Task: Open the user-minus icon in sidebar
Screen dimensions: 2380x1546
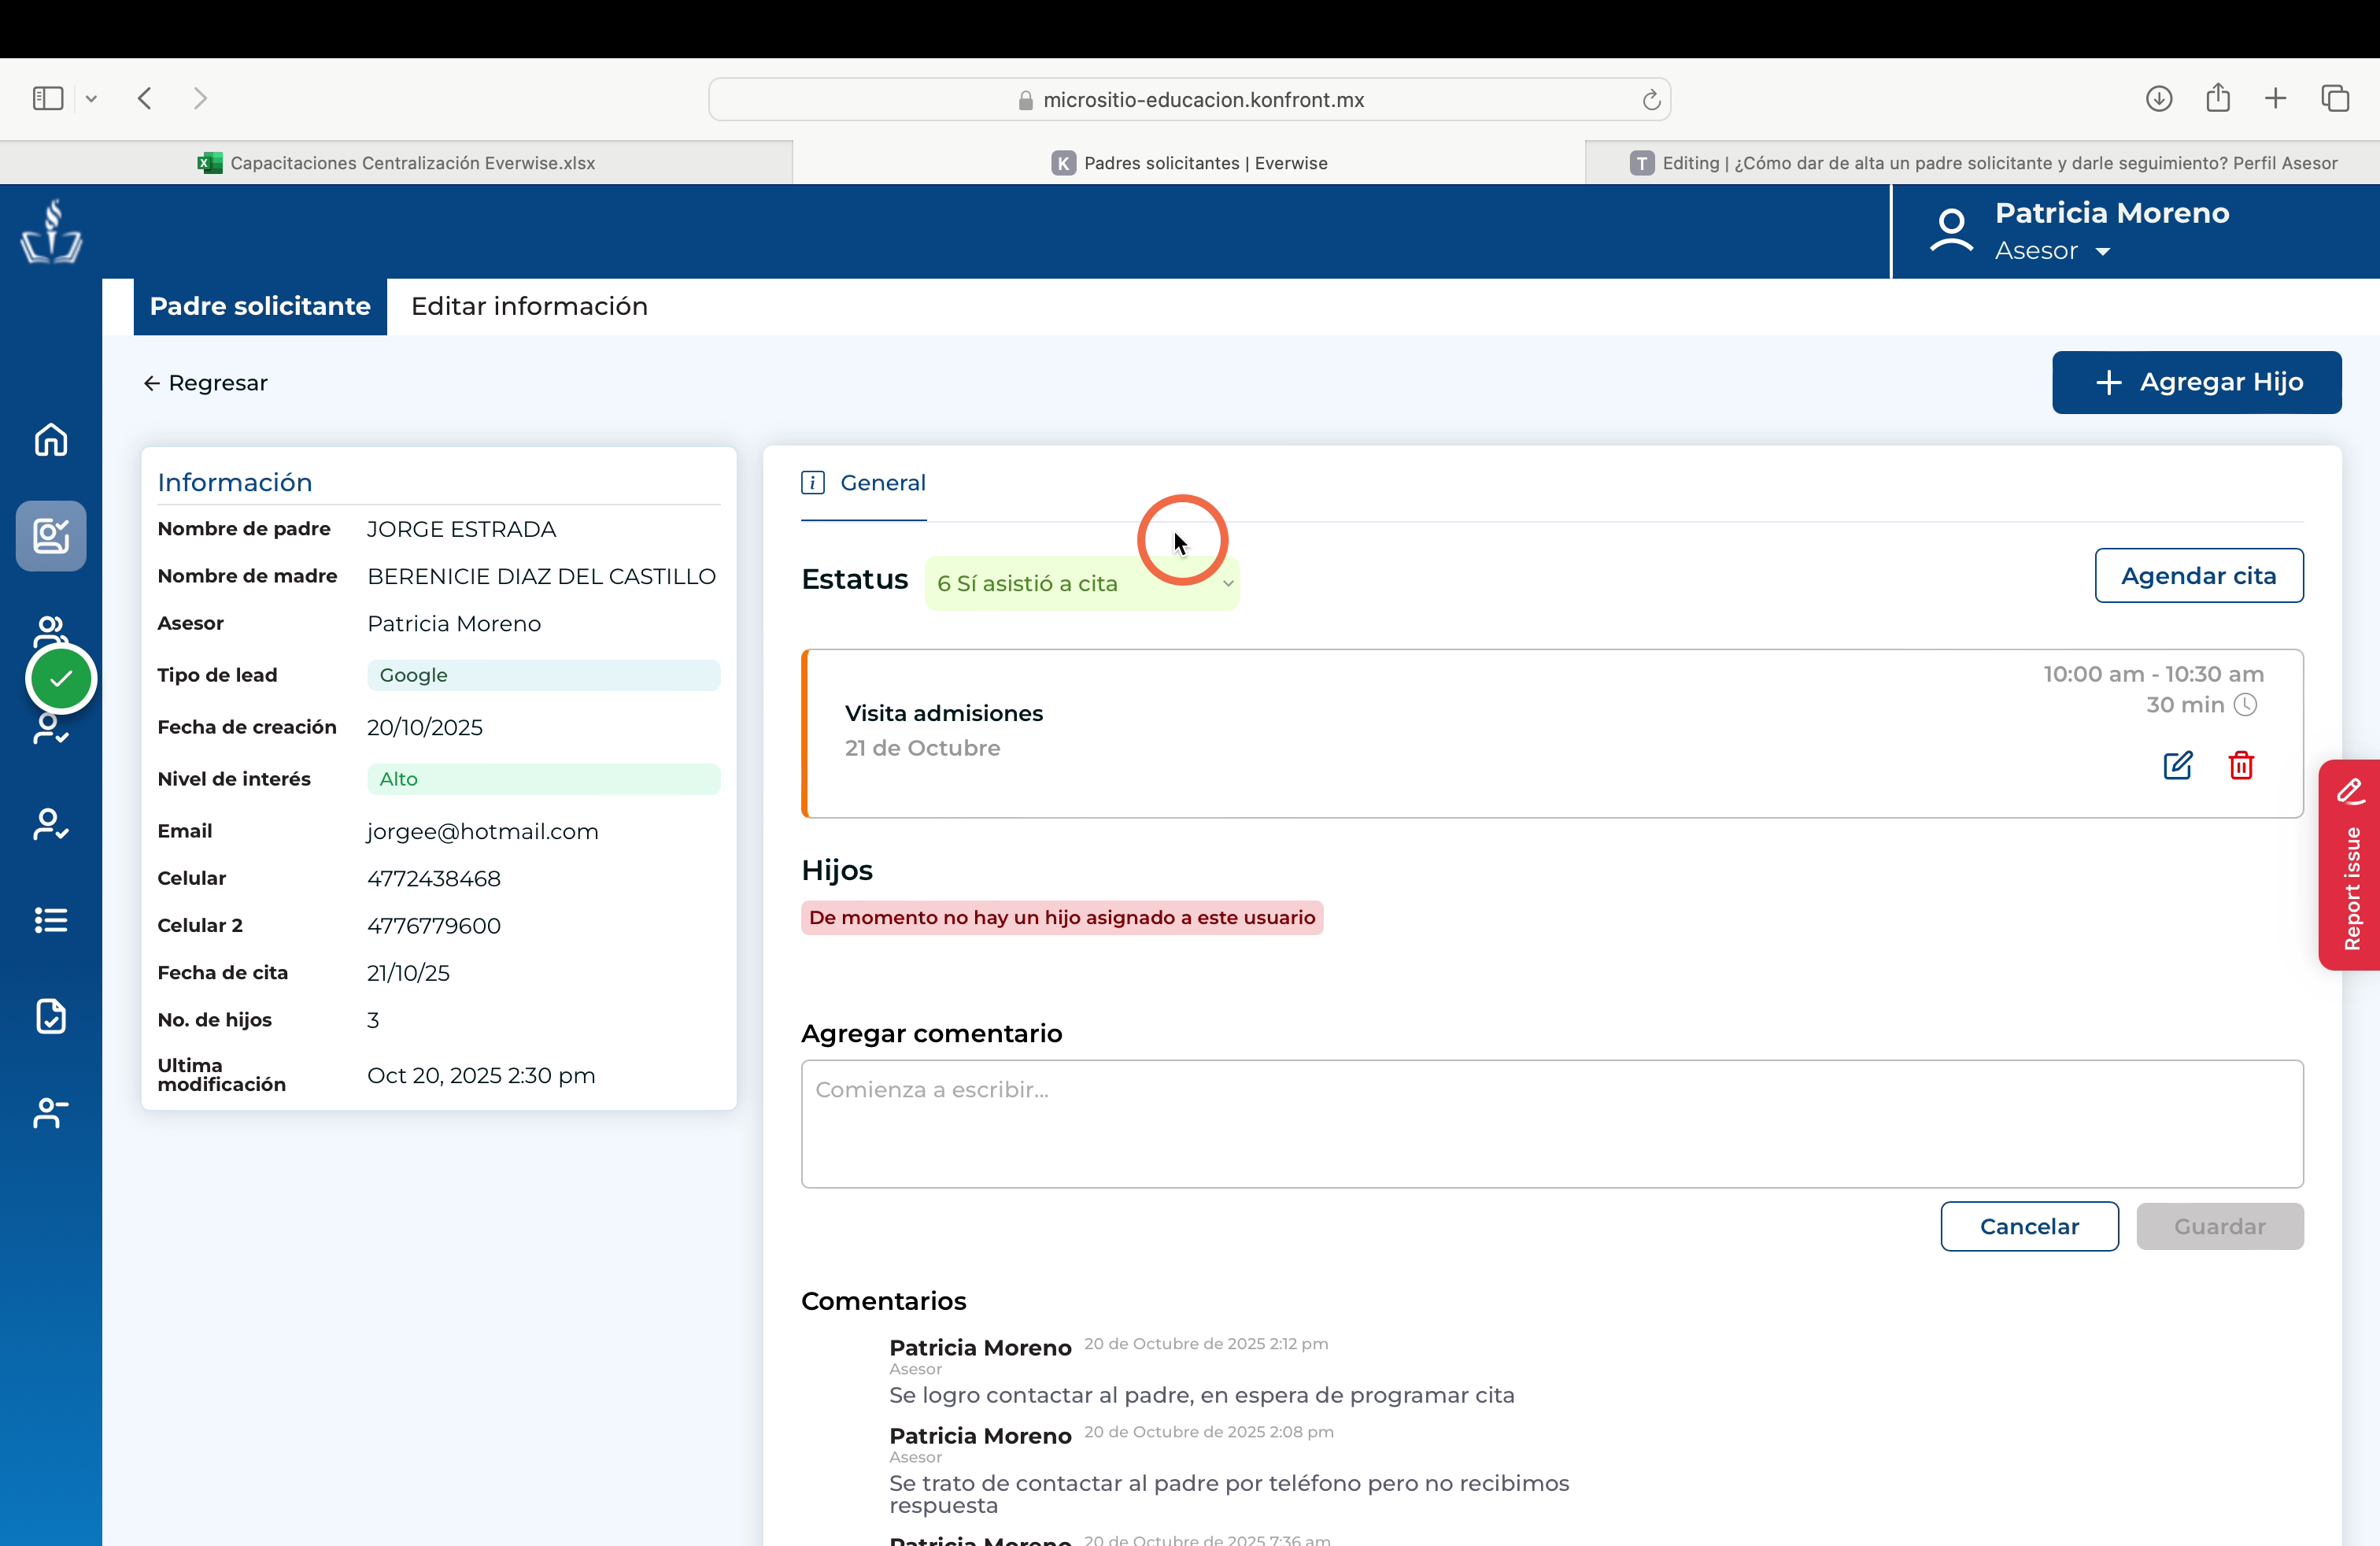Action: (51, 1112)
